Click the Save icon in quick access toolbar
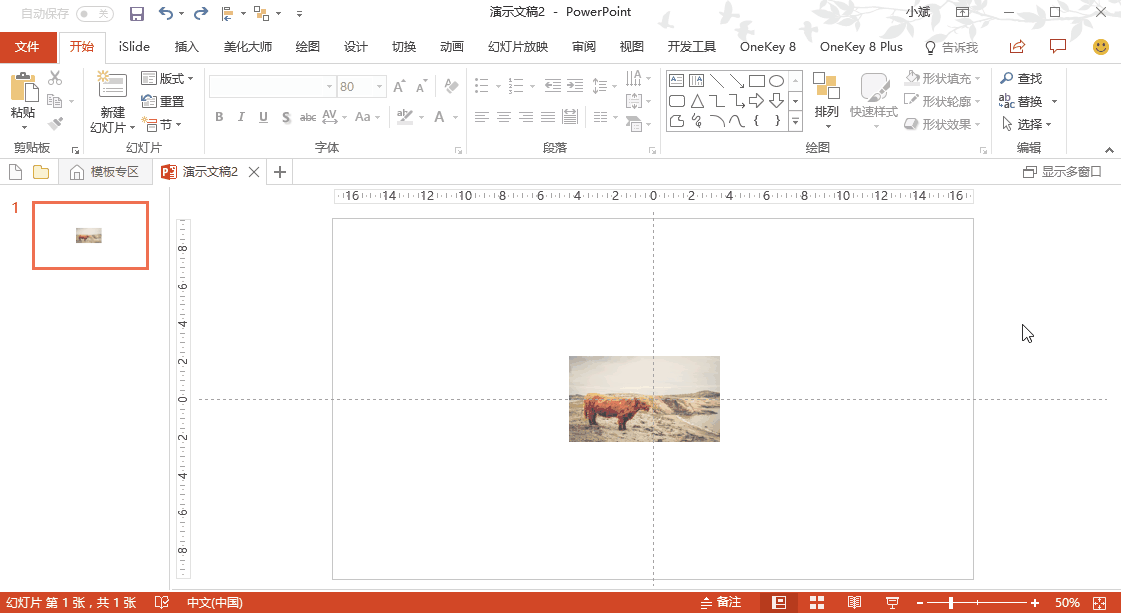Screen dimensions: 1121x613 (x=137, y=13)
